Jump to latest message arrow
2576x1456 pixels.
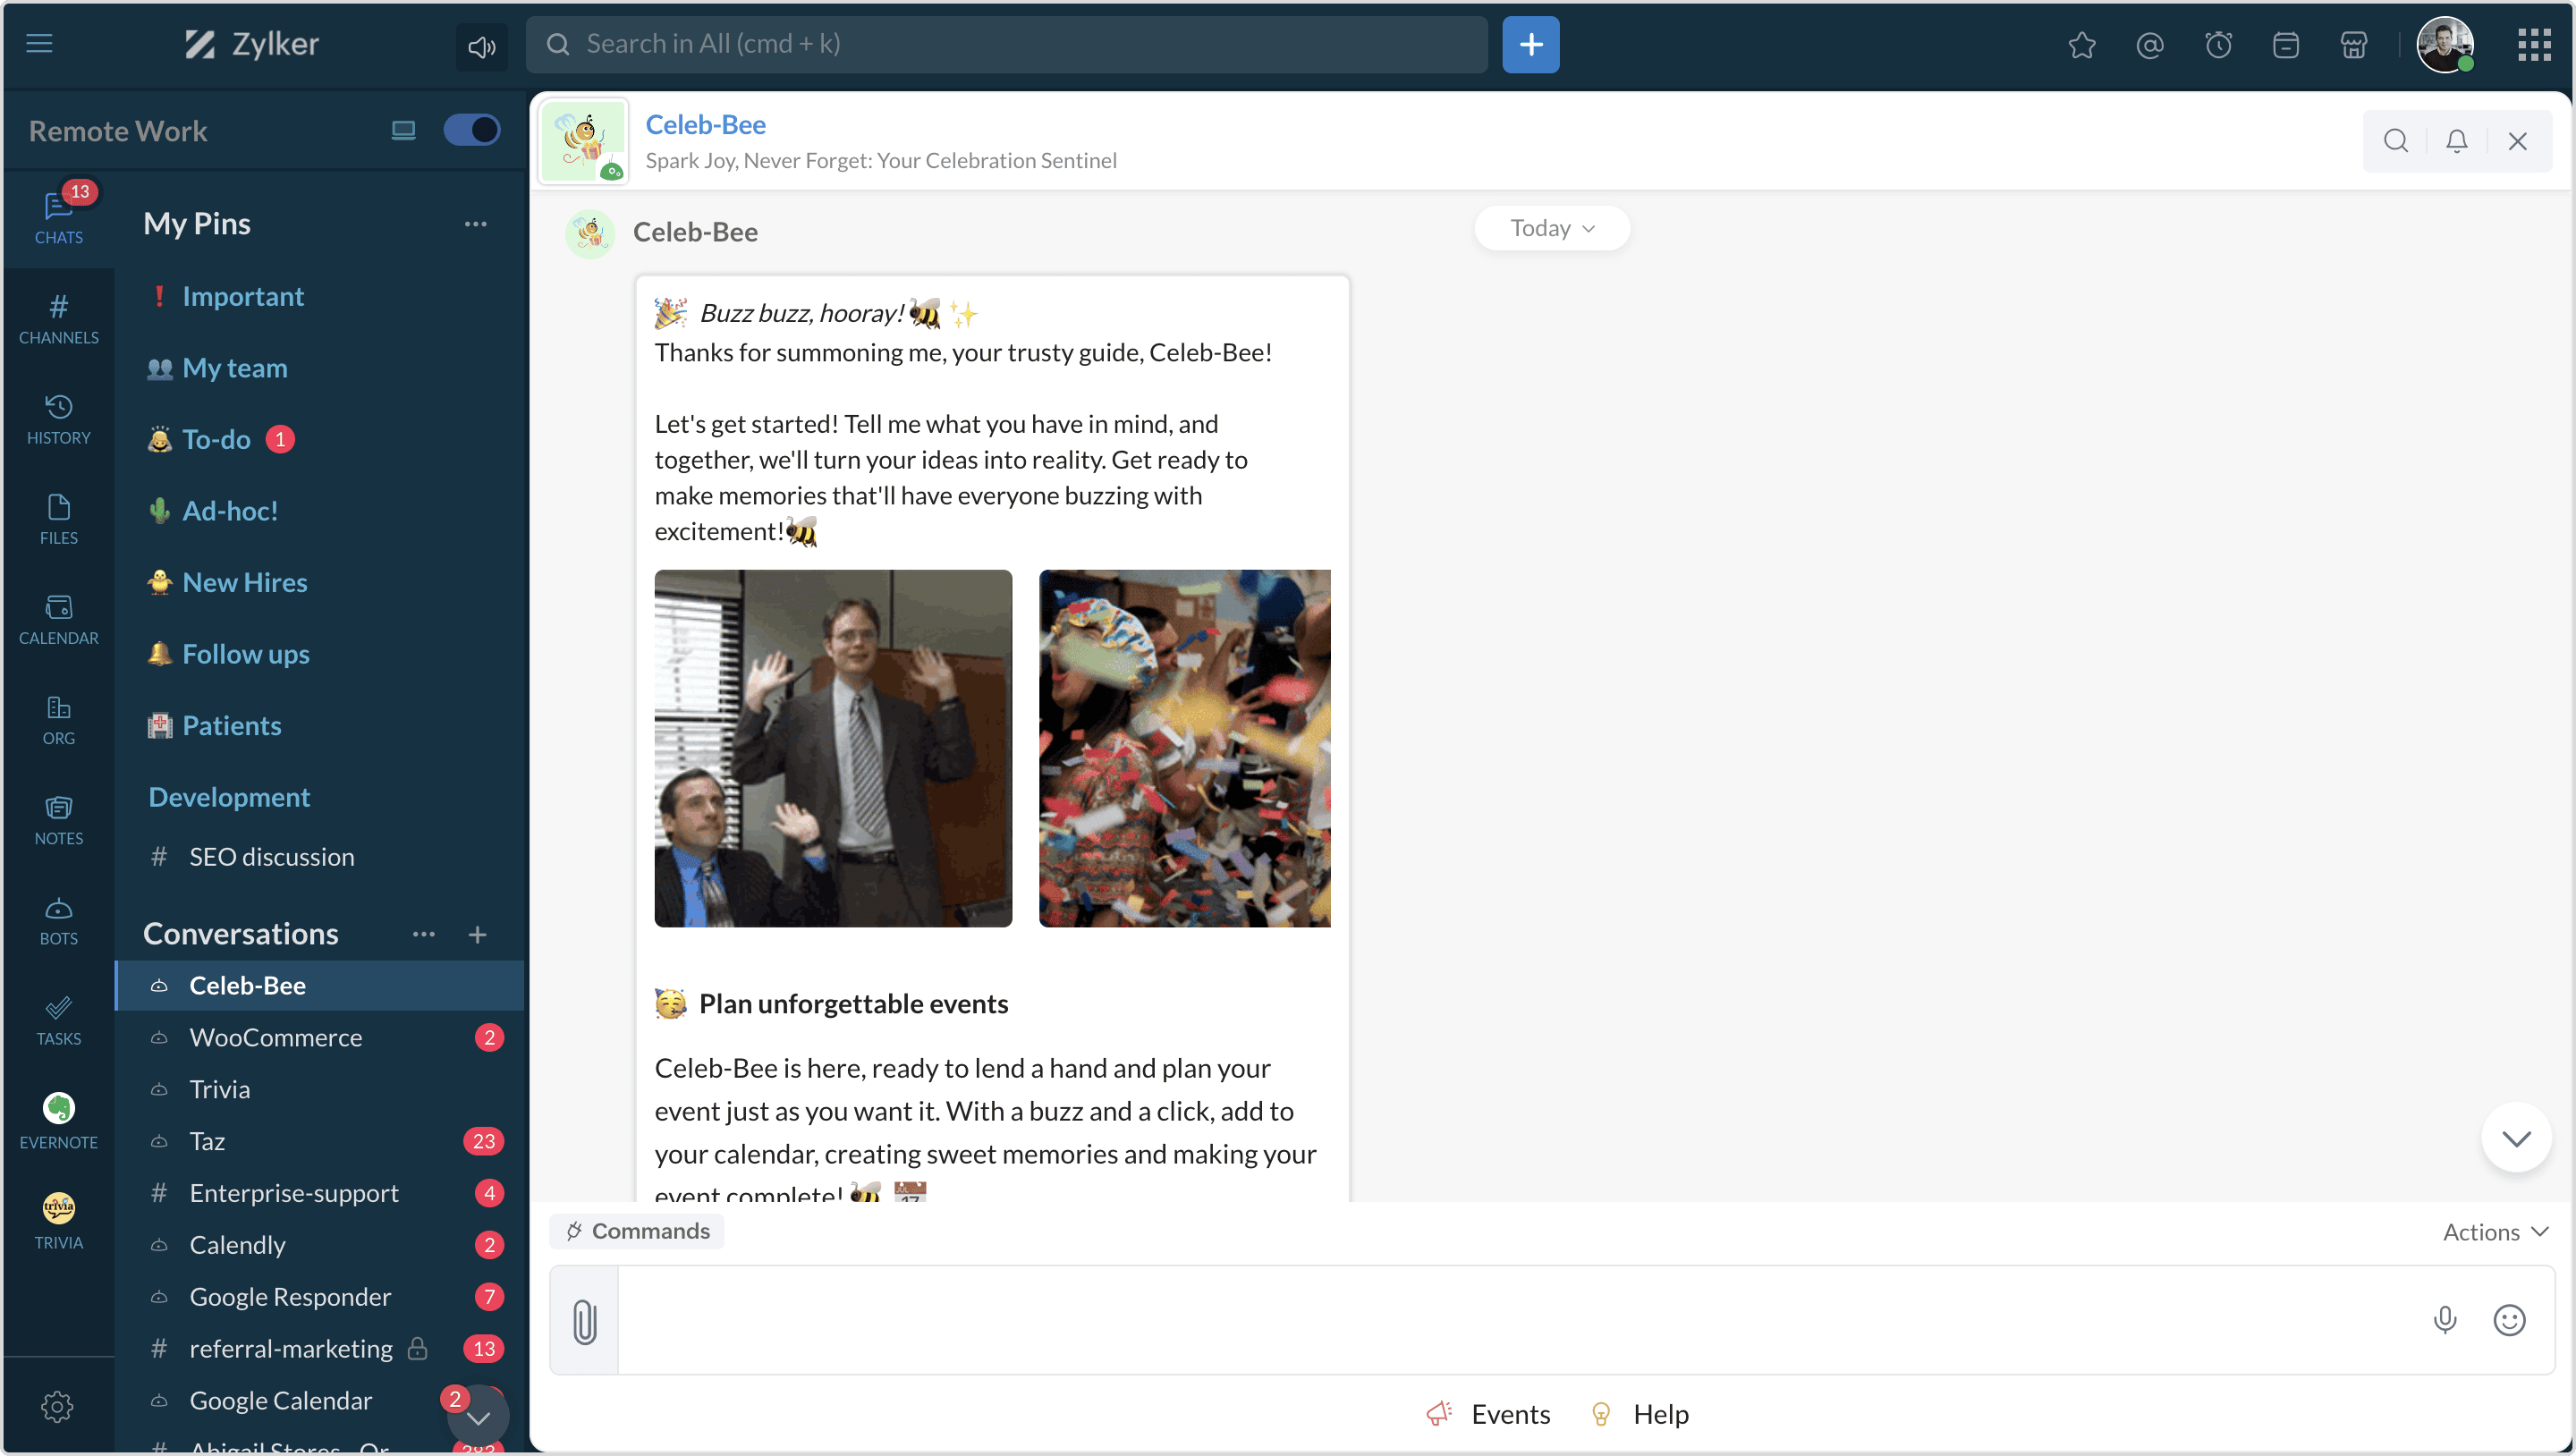click(2516, 1138)
